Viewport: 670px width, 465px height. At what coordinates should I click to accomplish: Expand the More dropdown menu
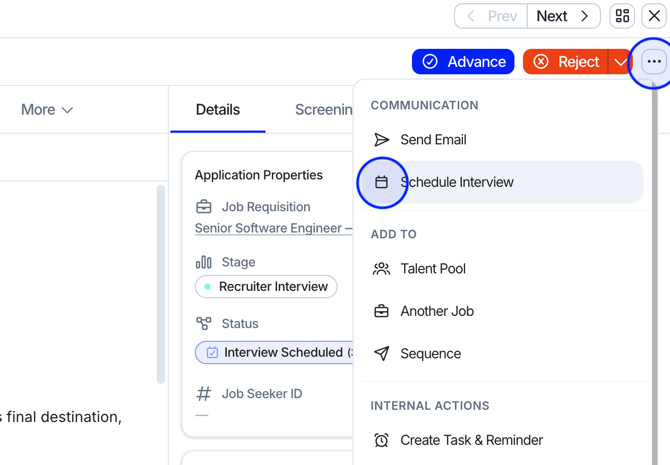47,110
